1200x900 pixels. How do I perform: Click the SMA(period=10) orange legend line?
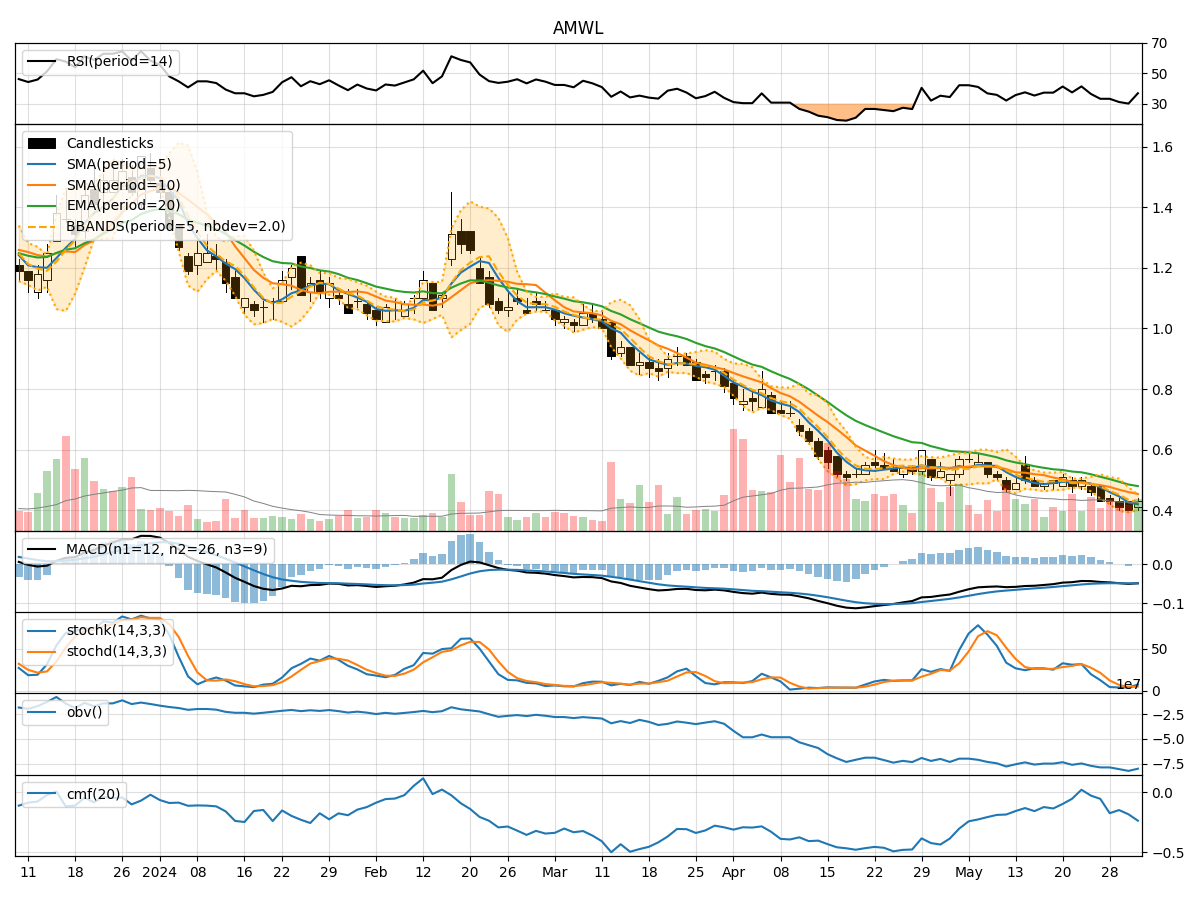click(x=43, y=185)
